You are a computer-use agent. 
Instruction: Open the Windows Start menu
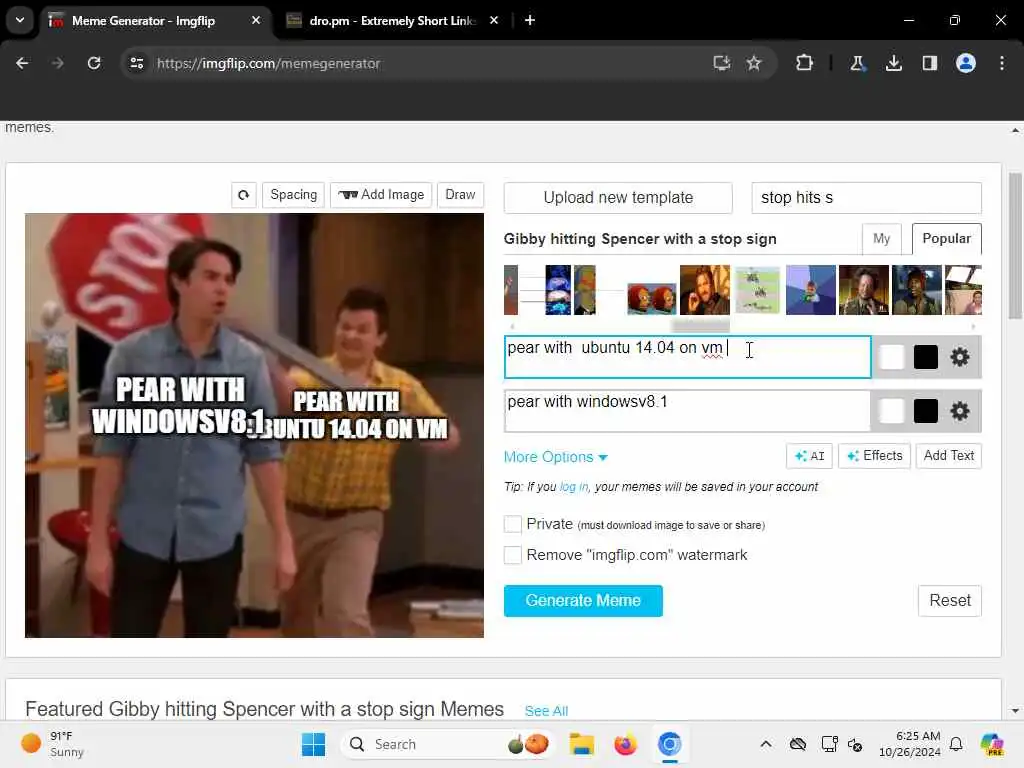click(x=313, y=744)
